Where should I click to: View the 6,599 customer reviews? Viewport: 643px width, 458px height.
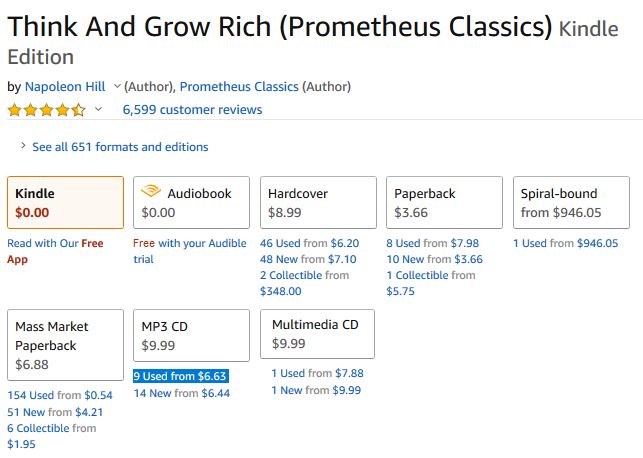pos(192,109)
